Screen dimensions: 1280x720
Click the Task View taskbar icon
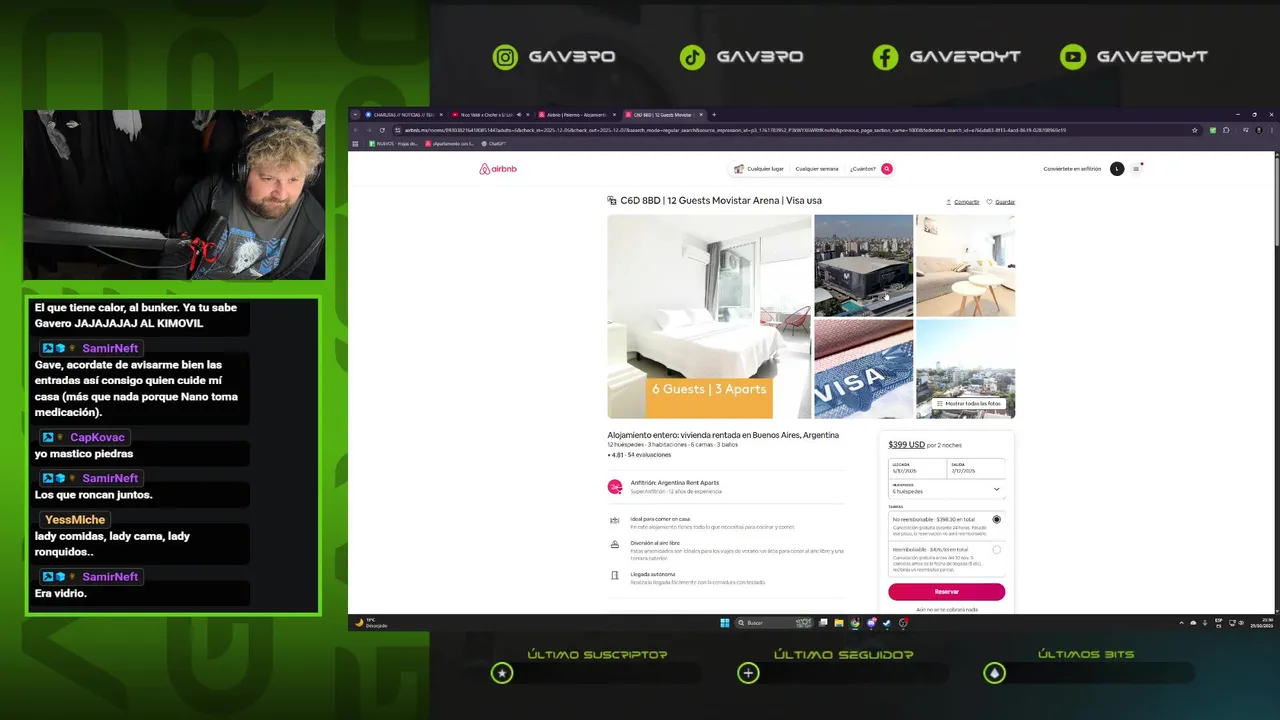pos(823,623)
